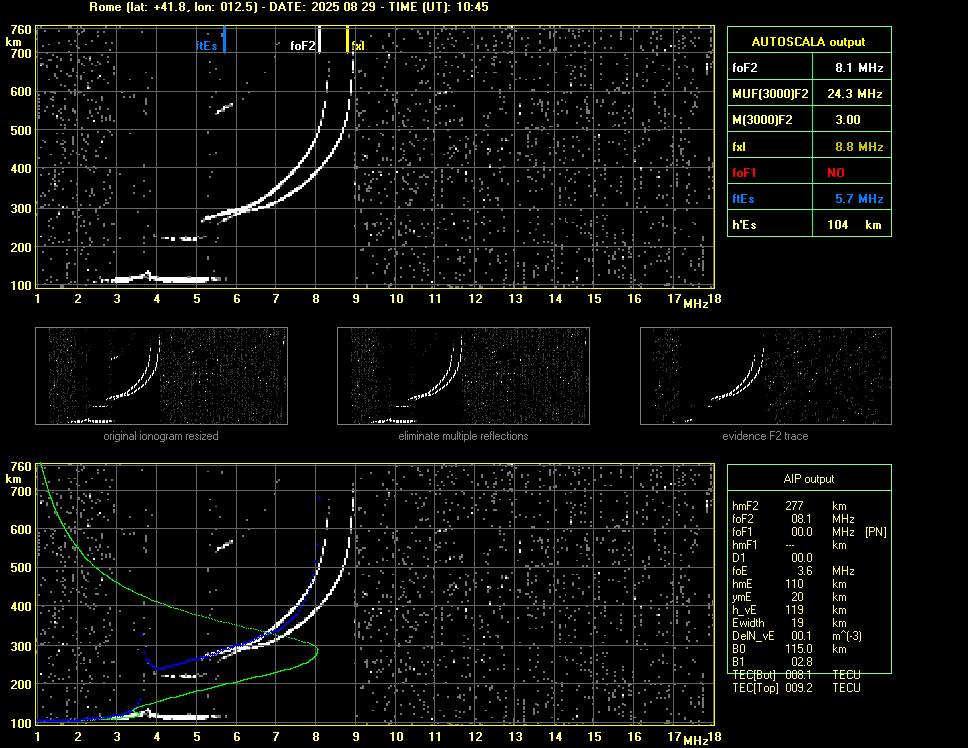Click the MHz axis unit label under bottom ionogram
Viewport: 968px width, 748px height.
[695, 741]
